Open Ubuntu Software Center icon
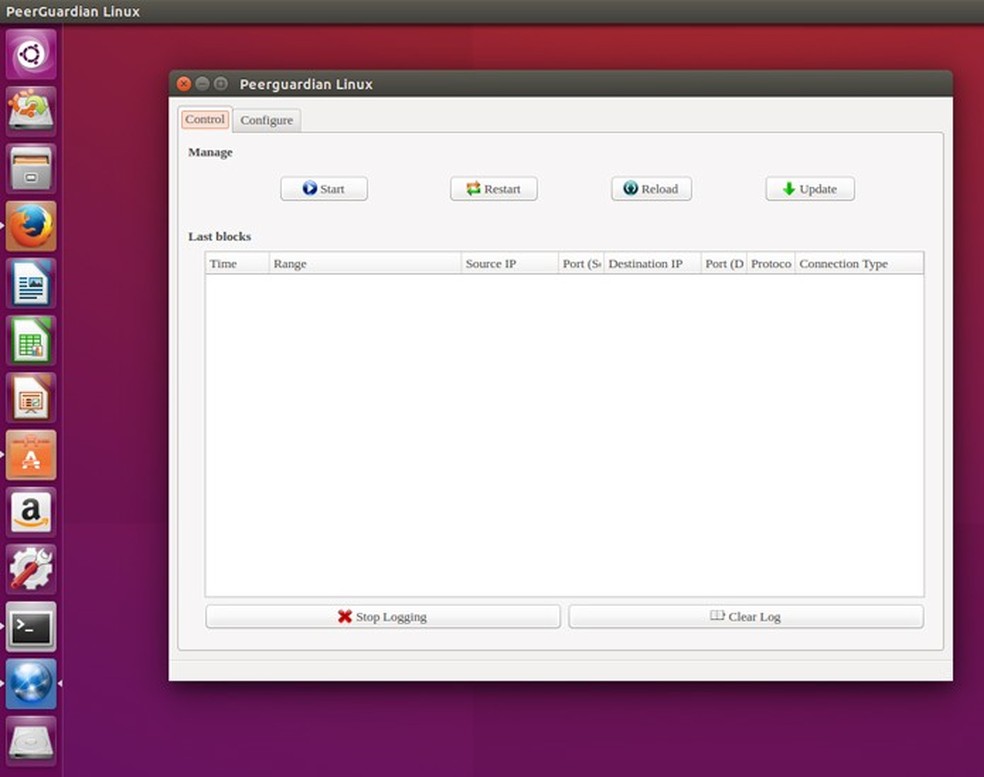This screenshot has width=984, height=777. [x=31, y=456]
